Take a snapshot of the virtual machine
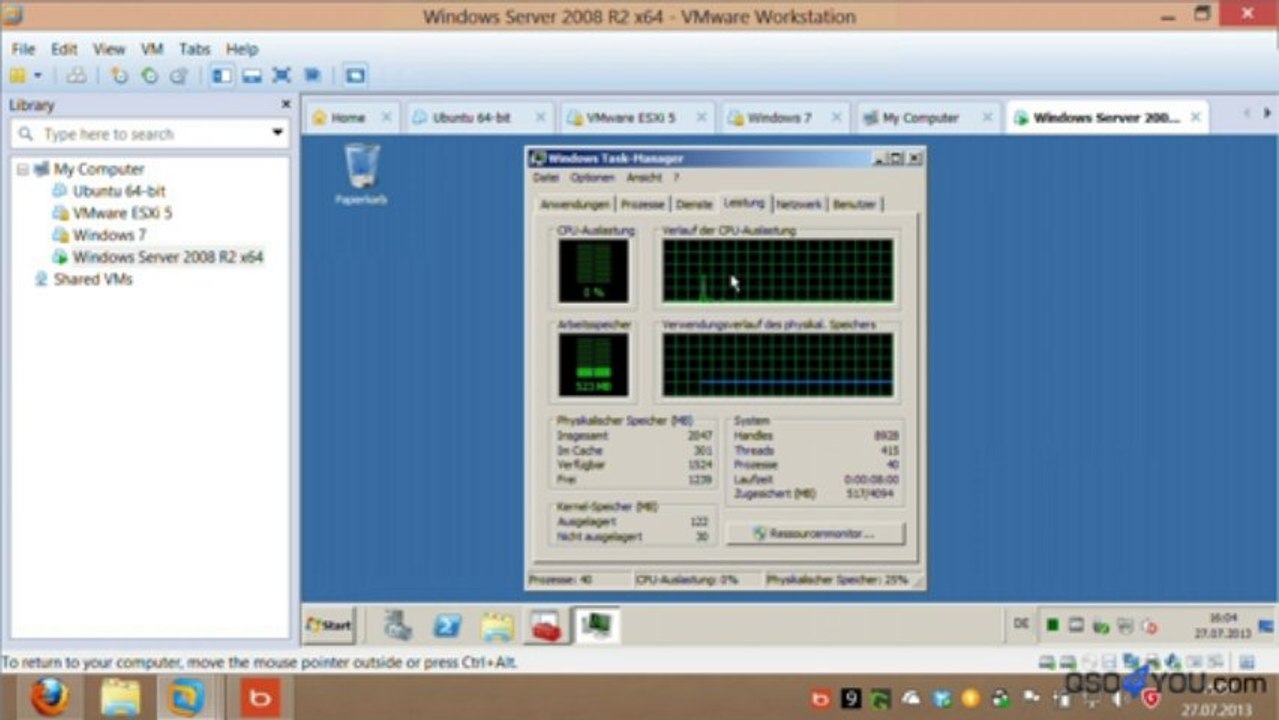Image resolution: width=1279 pixels, height=720 pixels. (x=119, y=75)
